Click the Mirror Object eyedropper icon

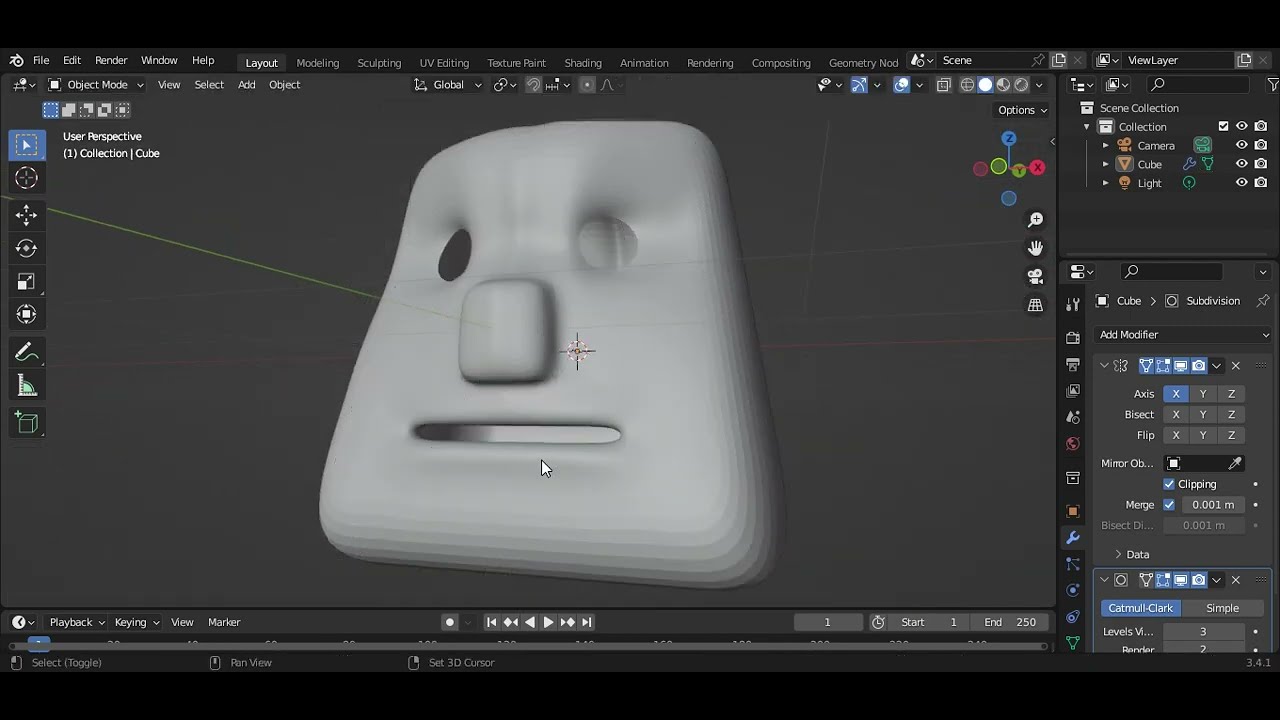tap(1235, 463)
